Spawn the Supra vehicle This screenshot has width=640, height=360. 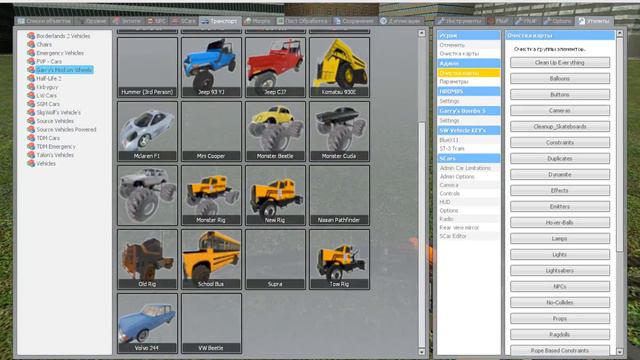pyautogui.click(x=275, y=259)
